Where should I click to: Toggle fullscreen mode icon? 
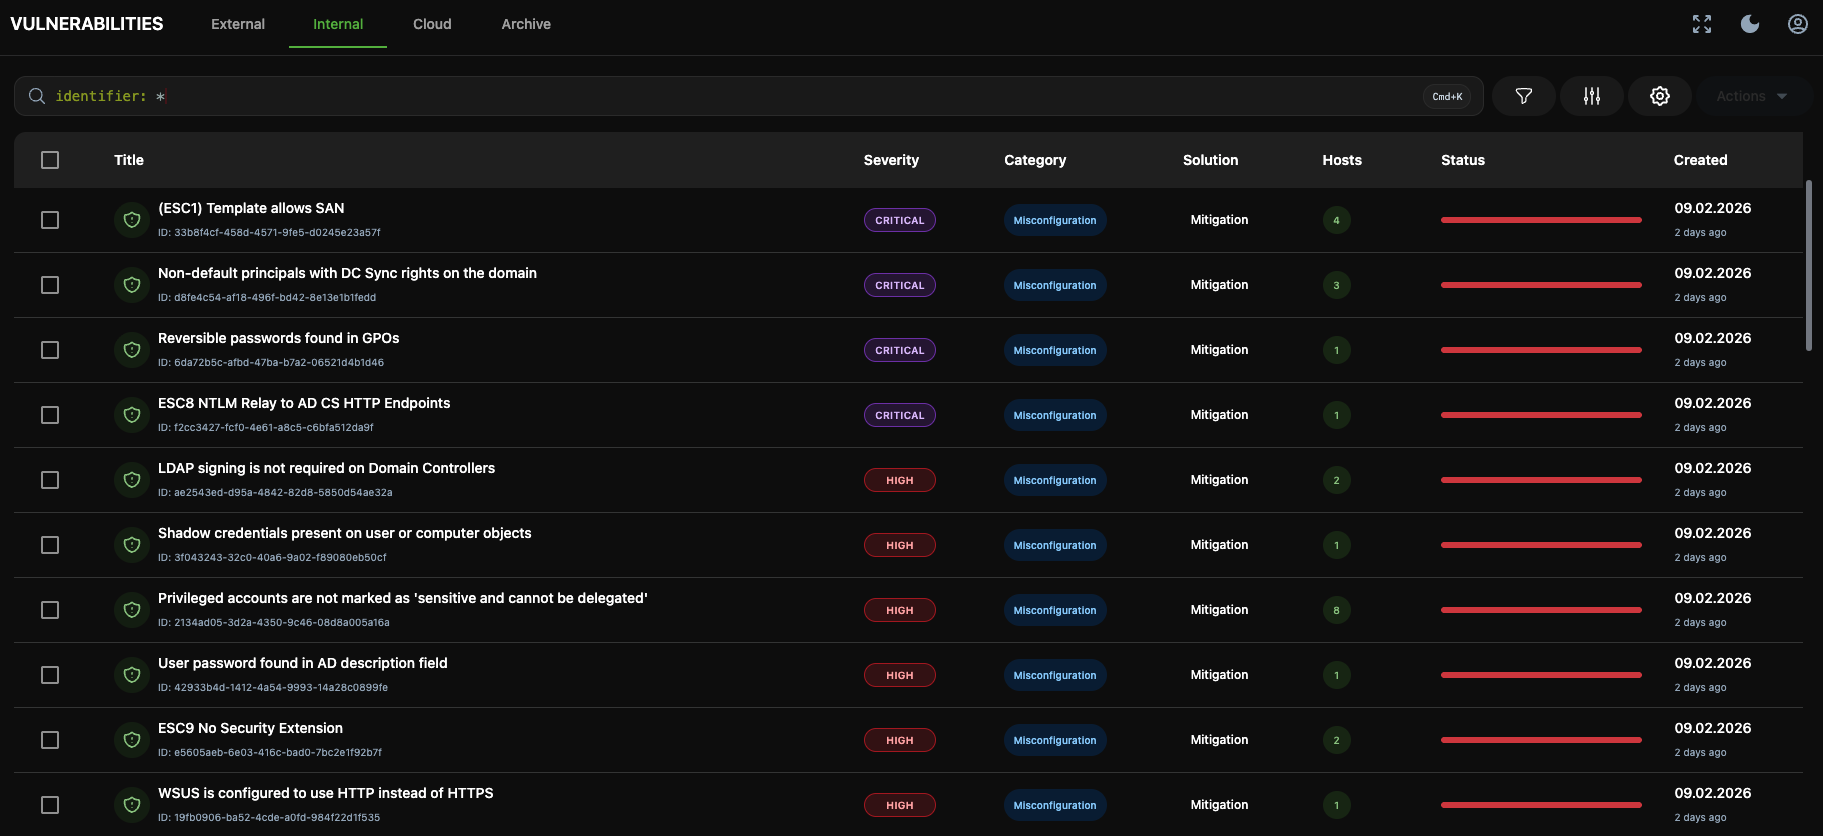click(1702, 24)
